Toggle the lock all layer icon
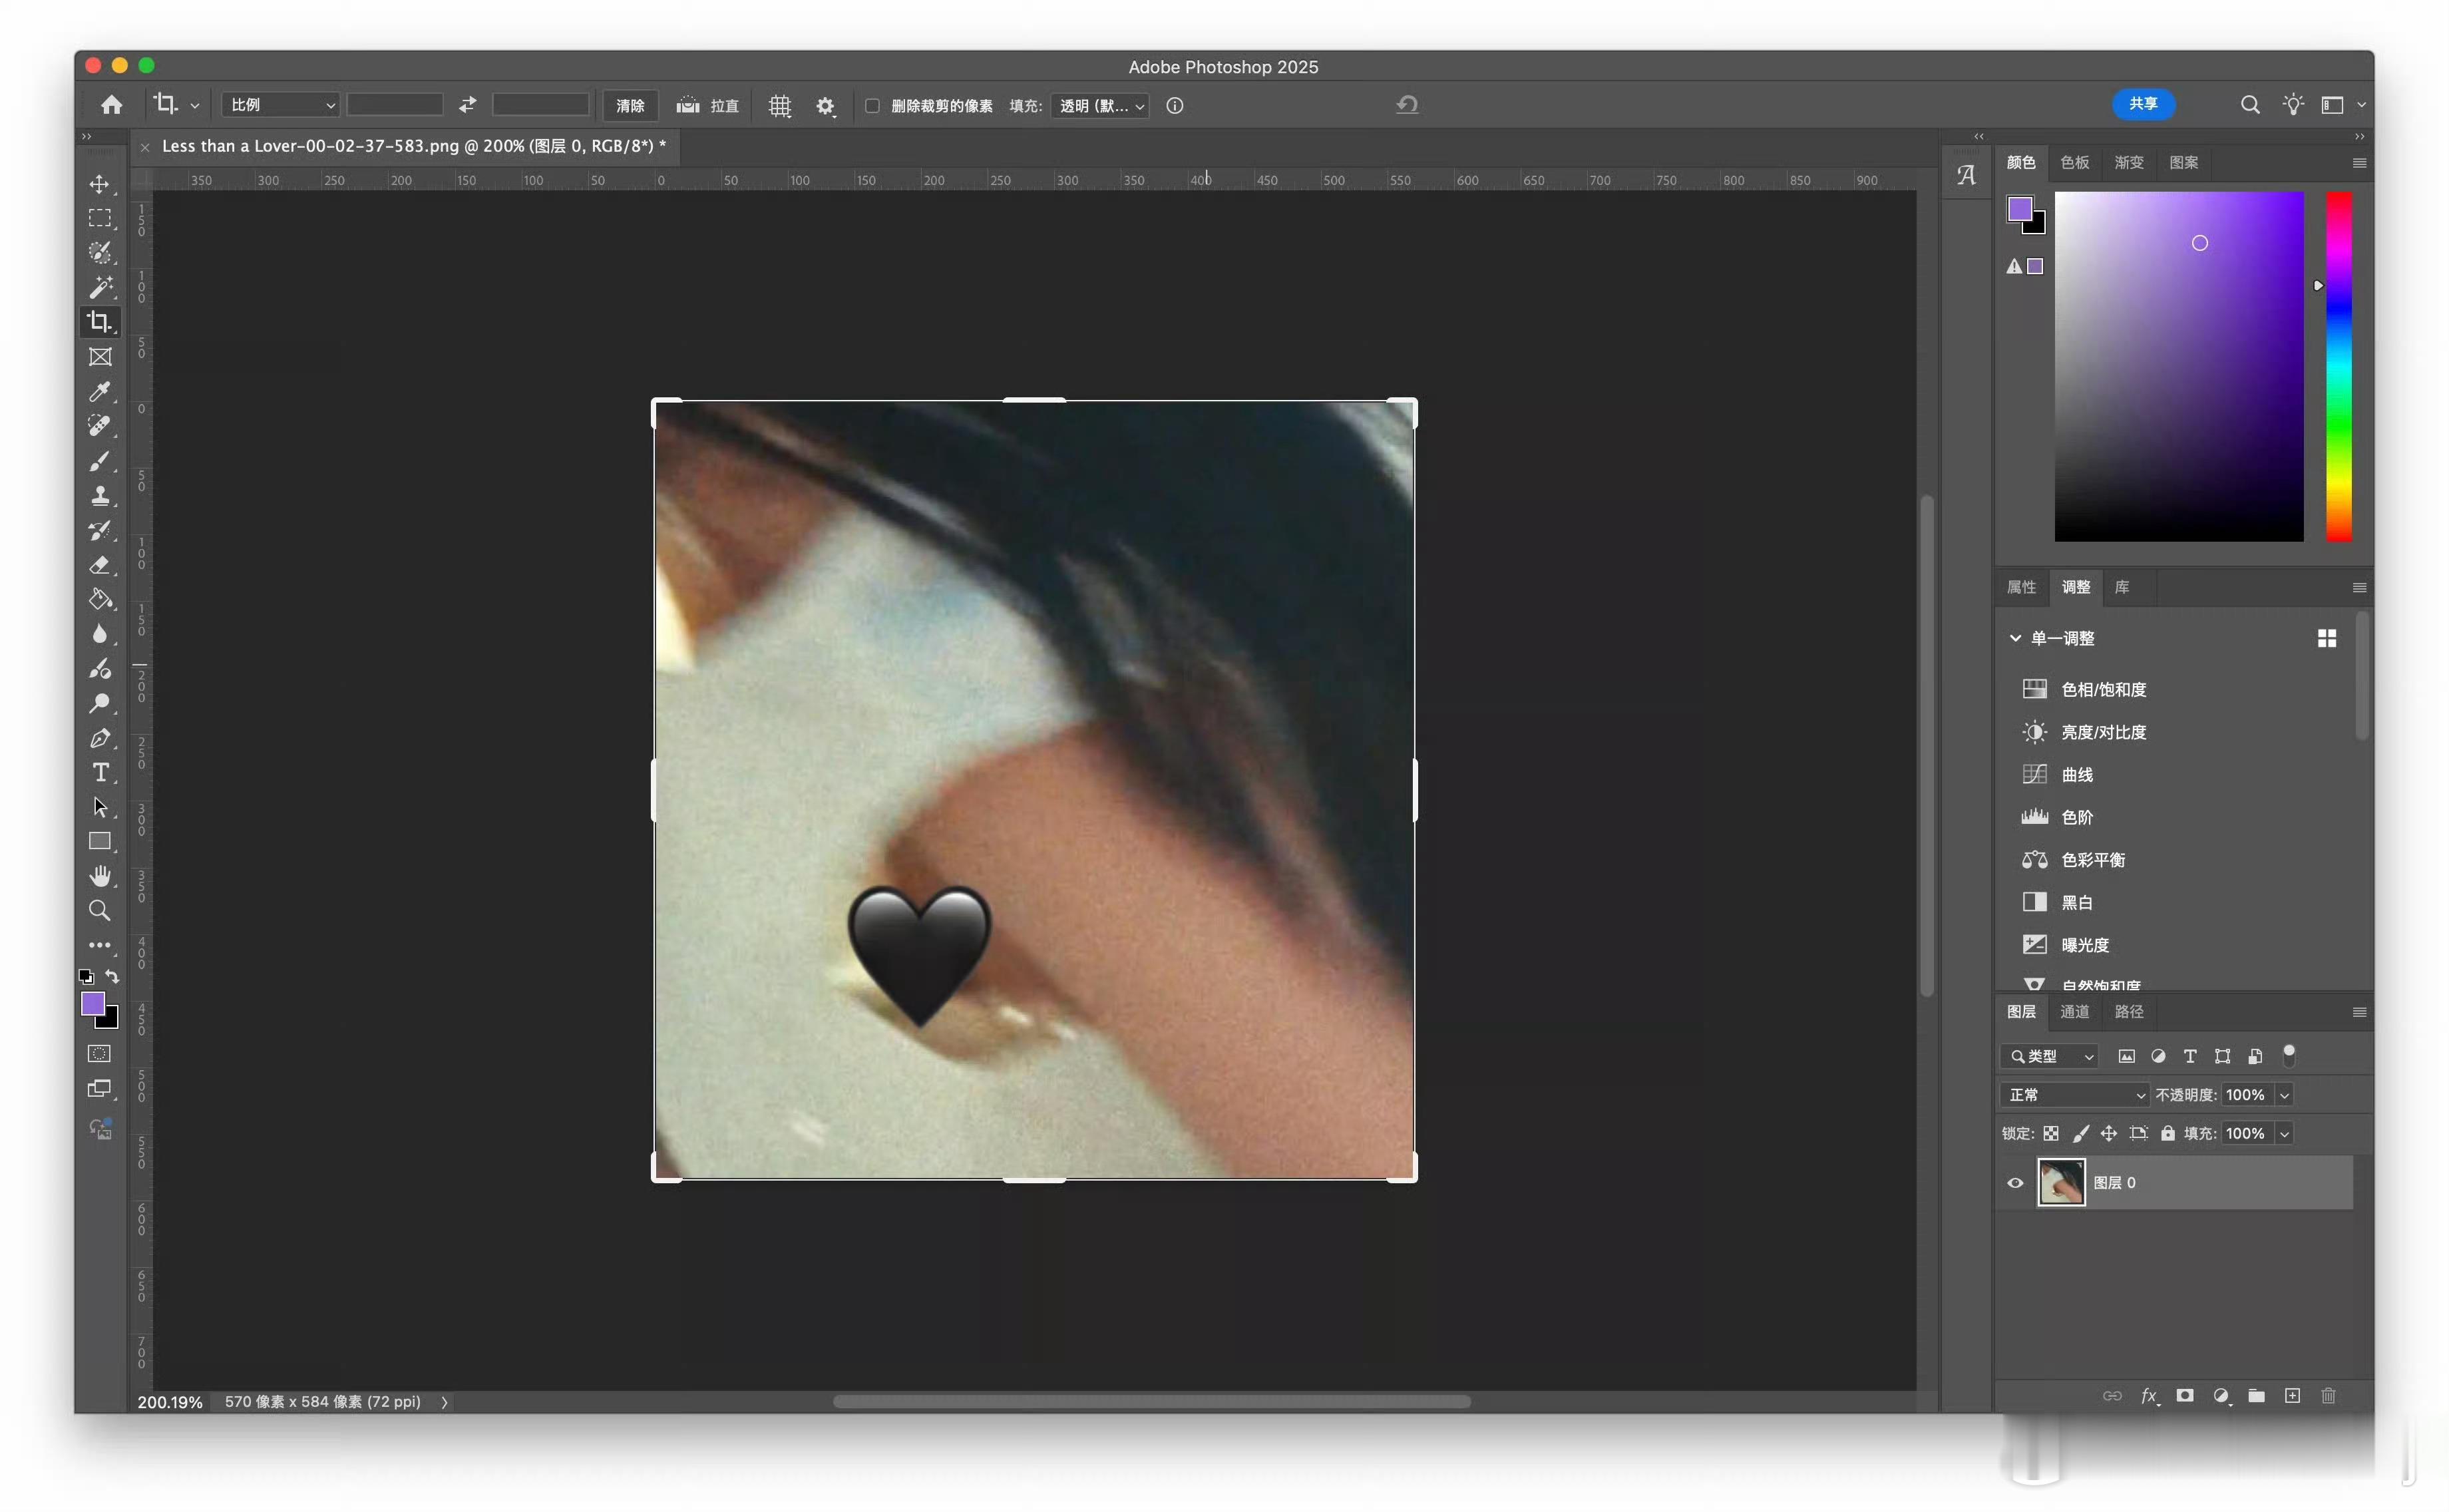Viewport: 2449px width, 1512px height. click(x=2167, y=1133)
